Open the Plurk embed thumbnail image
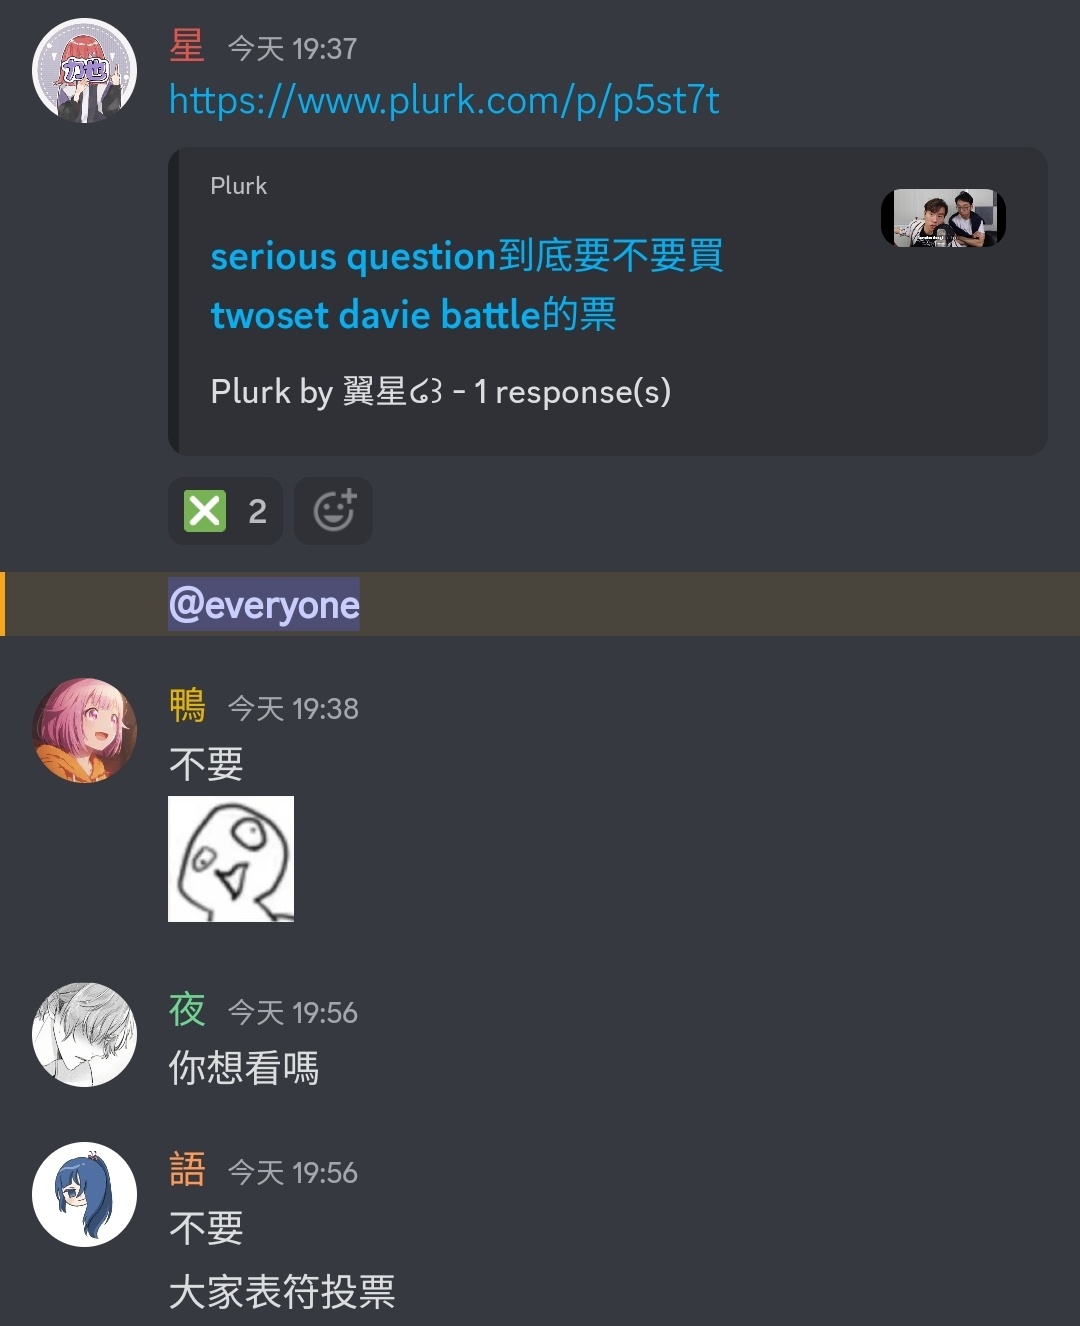Viewport: 1080px width, 1326px height. [943, 218]
